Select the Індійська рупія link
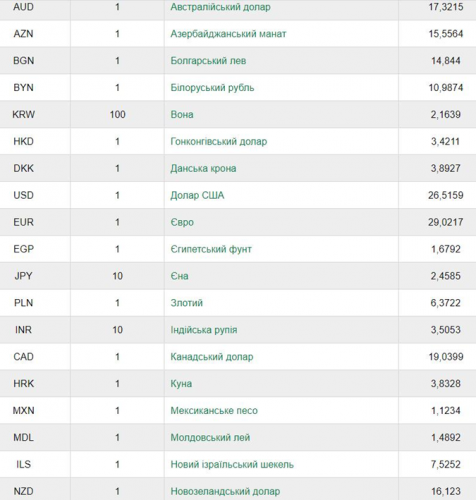 (x=204, y=330)
